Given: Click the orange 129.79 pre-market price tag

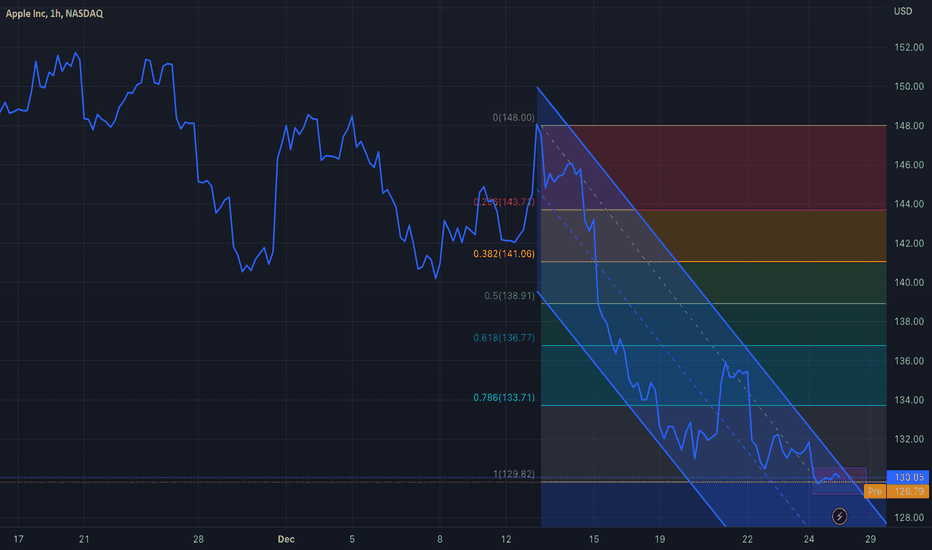Looking at the screenshot, I should pos(908,491).
